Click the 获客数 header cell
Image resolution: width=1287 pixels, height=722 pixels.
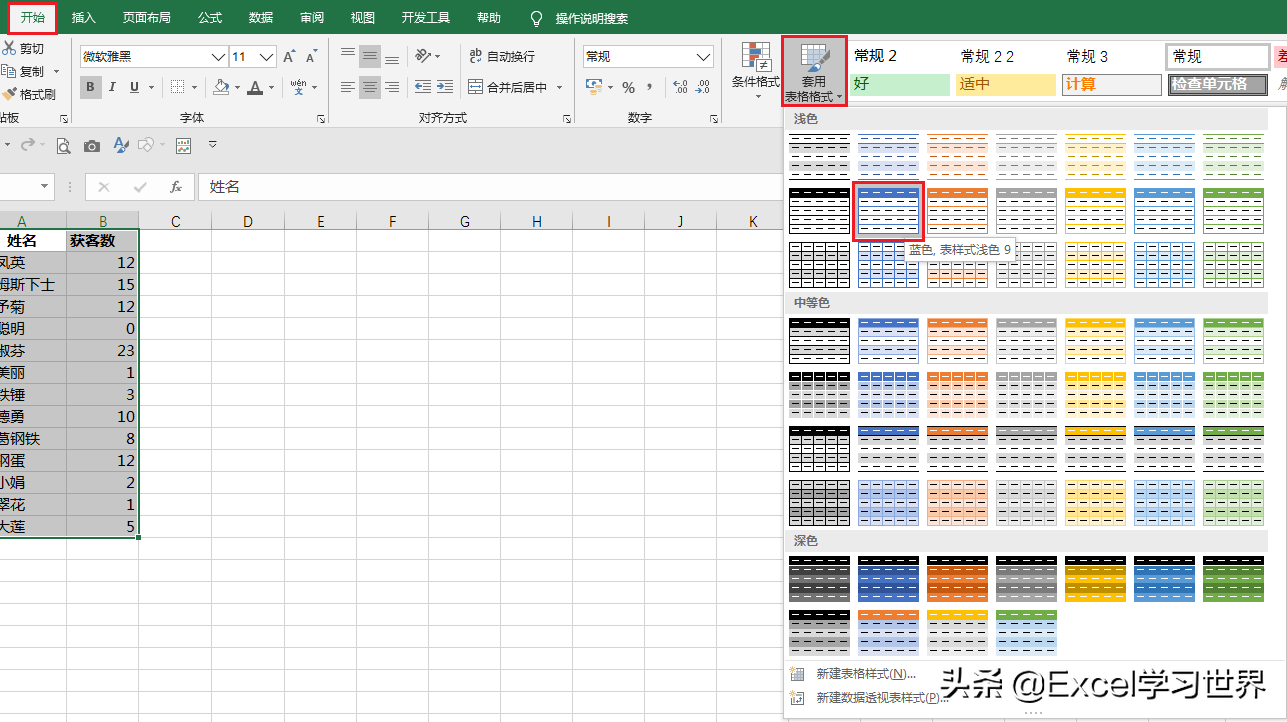(103, 241)
